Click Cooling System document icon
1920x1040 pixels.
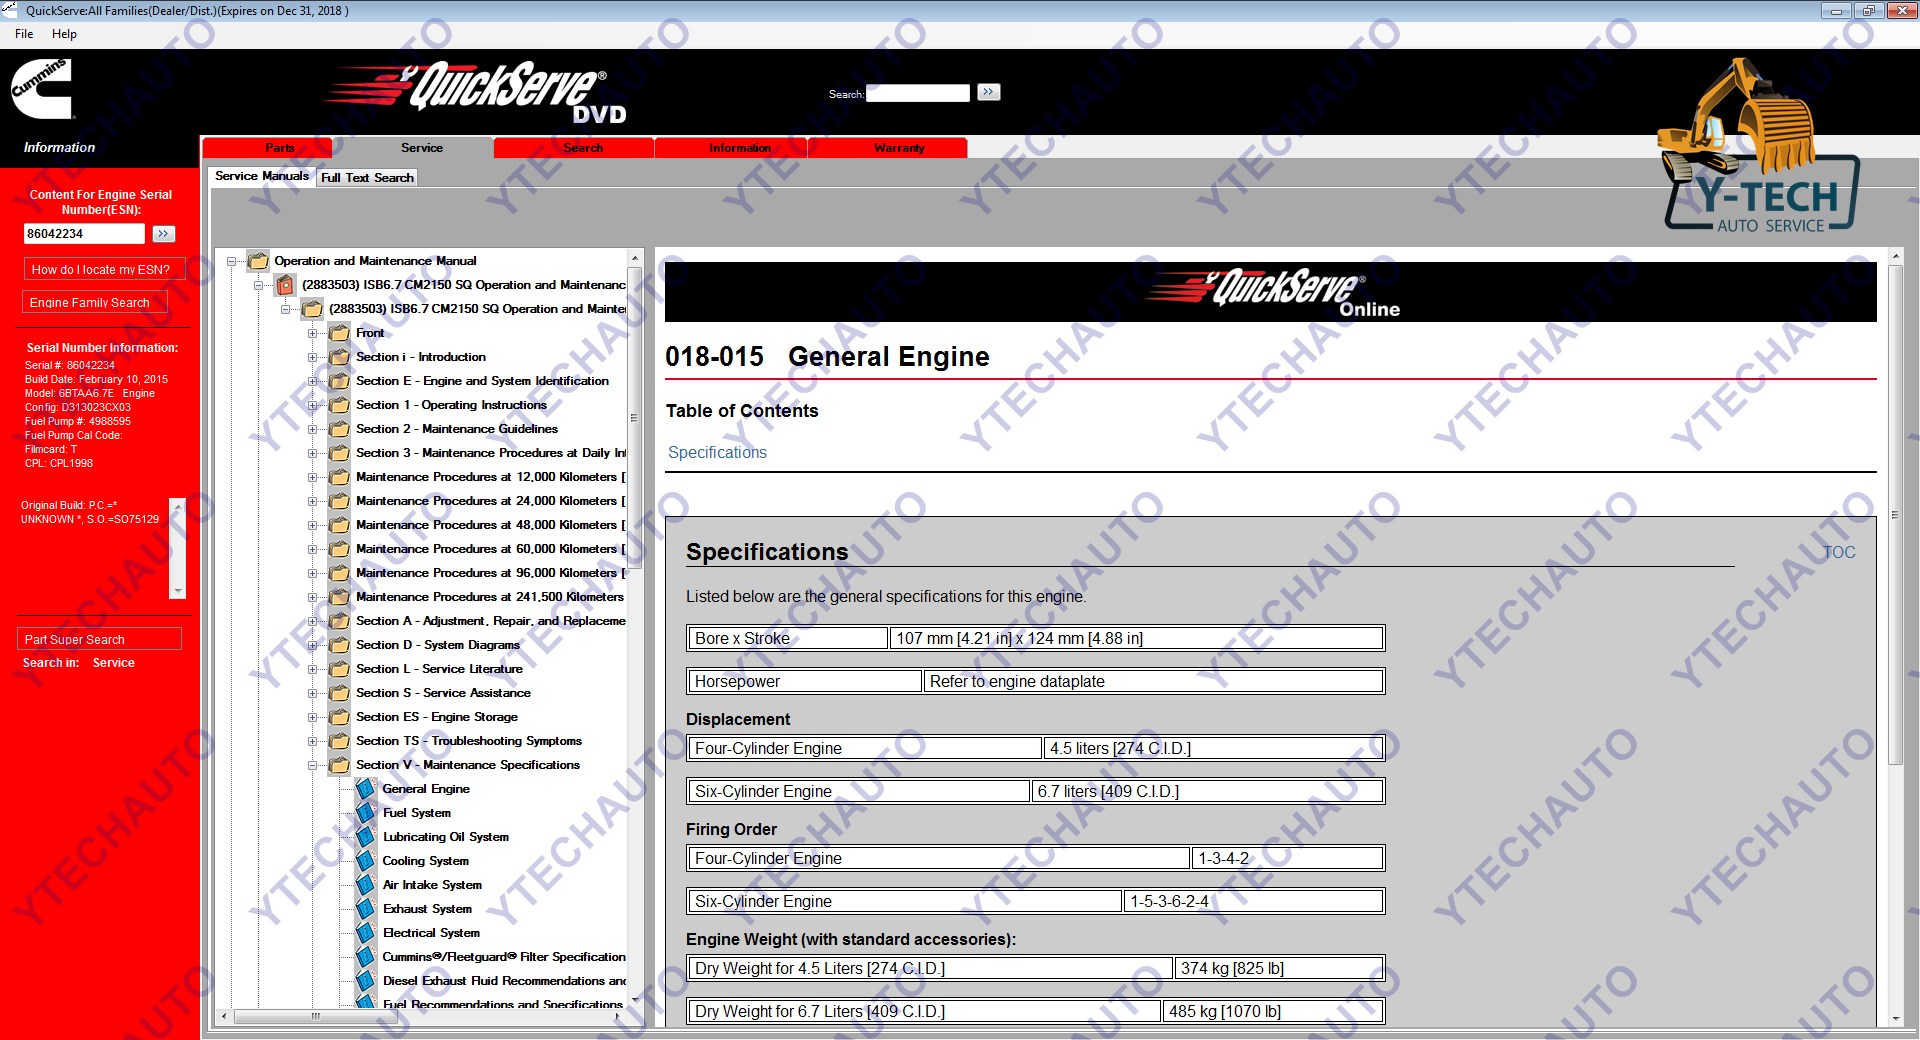pos(366,861)
